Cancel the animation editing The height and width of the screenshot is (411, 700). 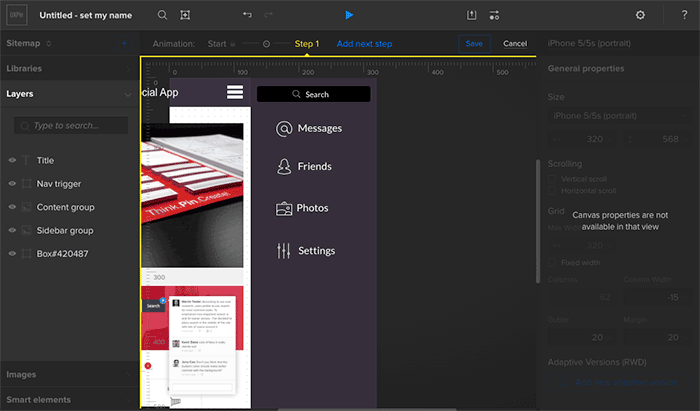[x=515, y=44]
